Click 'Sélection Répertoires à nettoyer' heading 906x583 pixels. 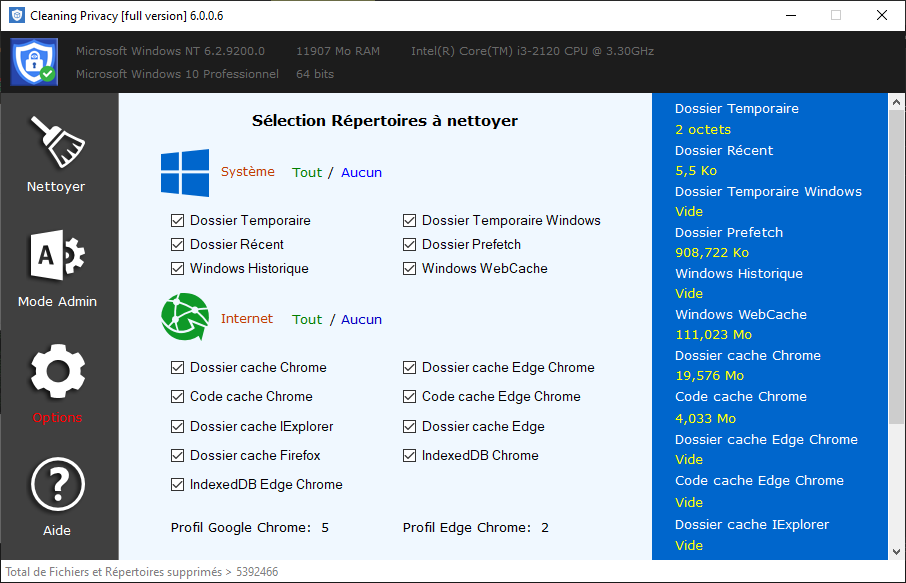(385, 121)
